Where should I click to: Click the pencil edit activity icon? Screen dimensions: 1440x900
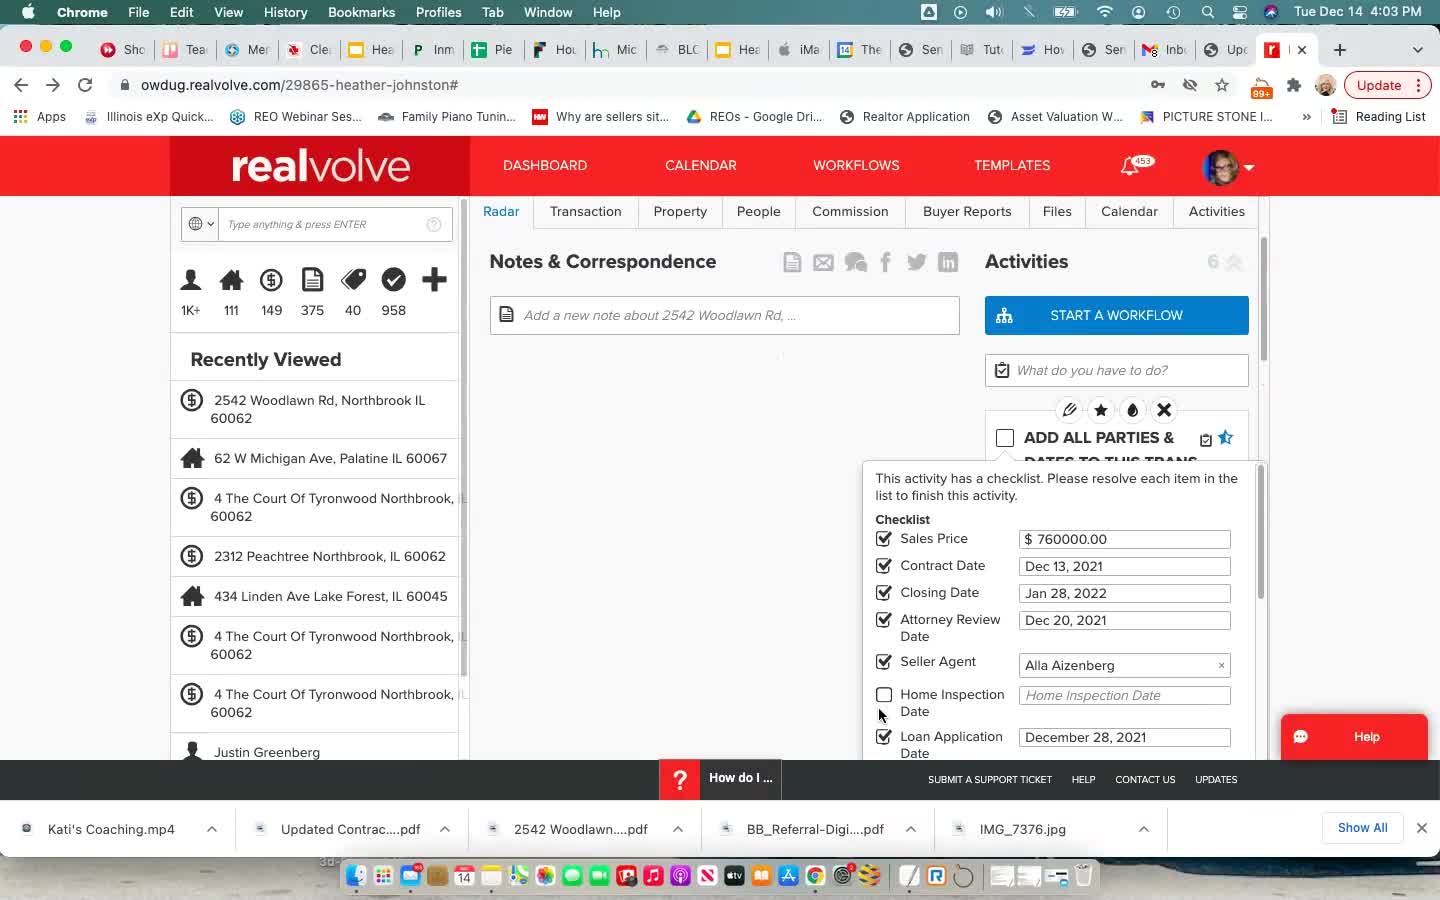tap(1069, 410)
